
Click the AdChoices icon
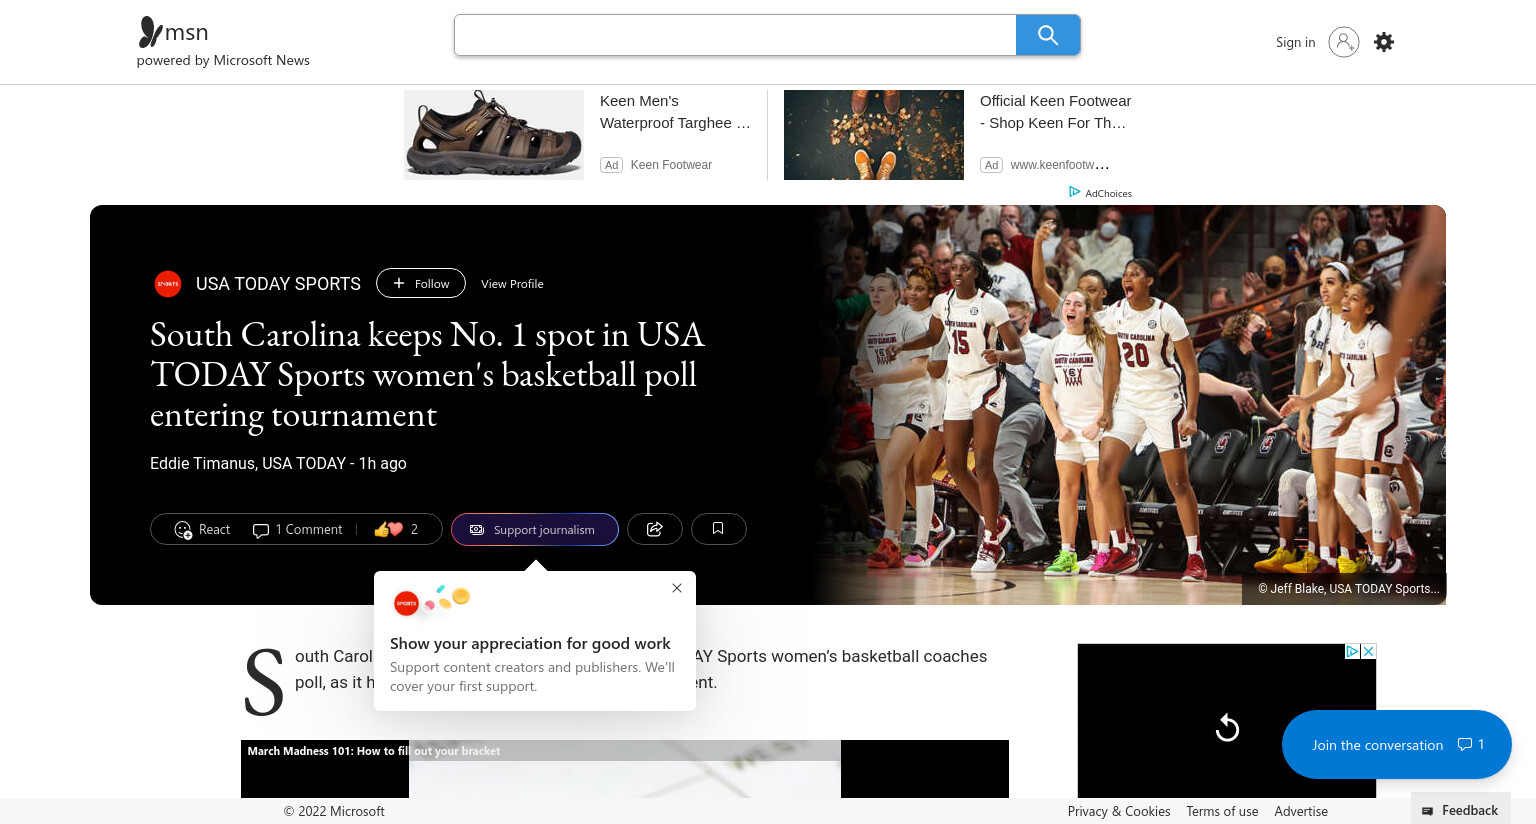[1075, 192]
